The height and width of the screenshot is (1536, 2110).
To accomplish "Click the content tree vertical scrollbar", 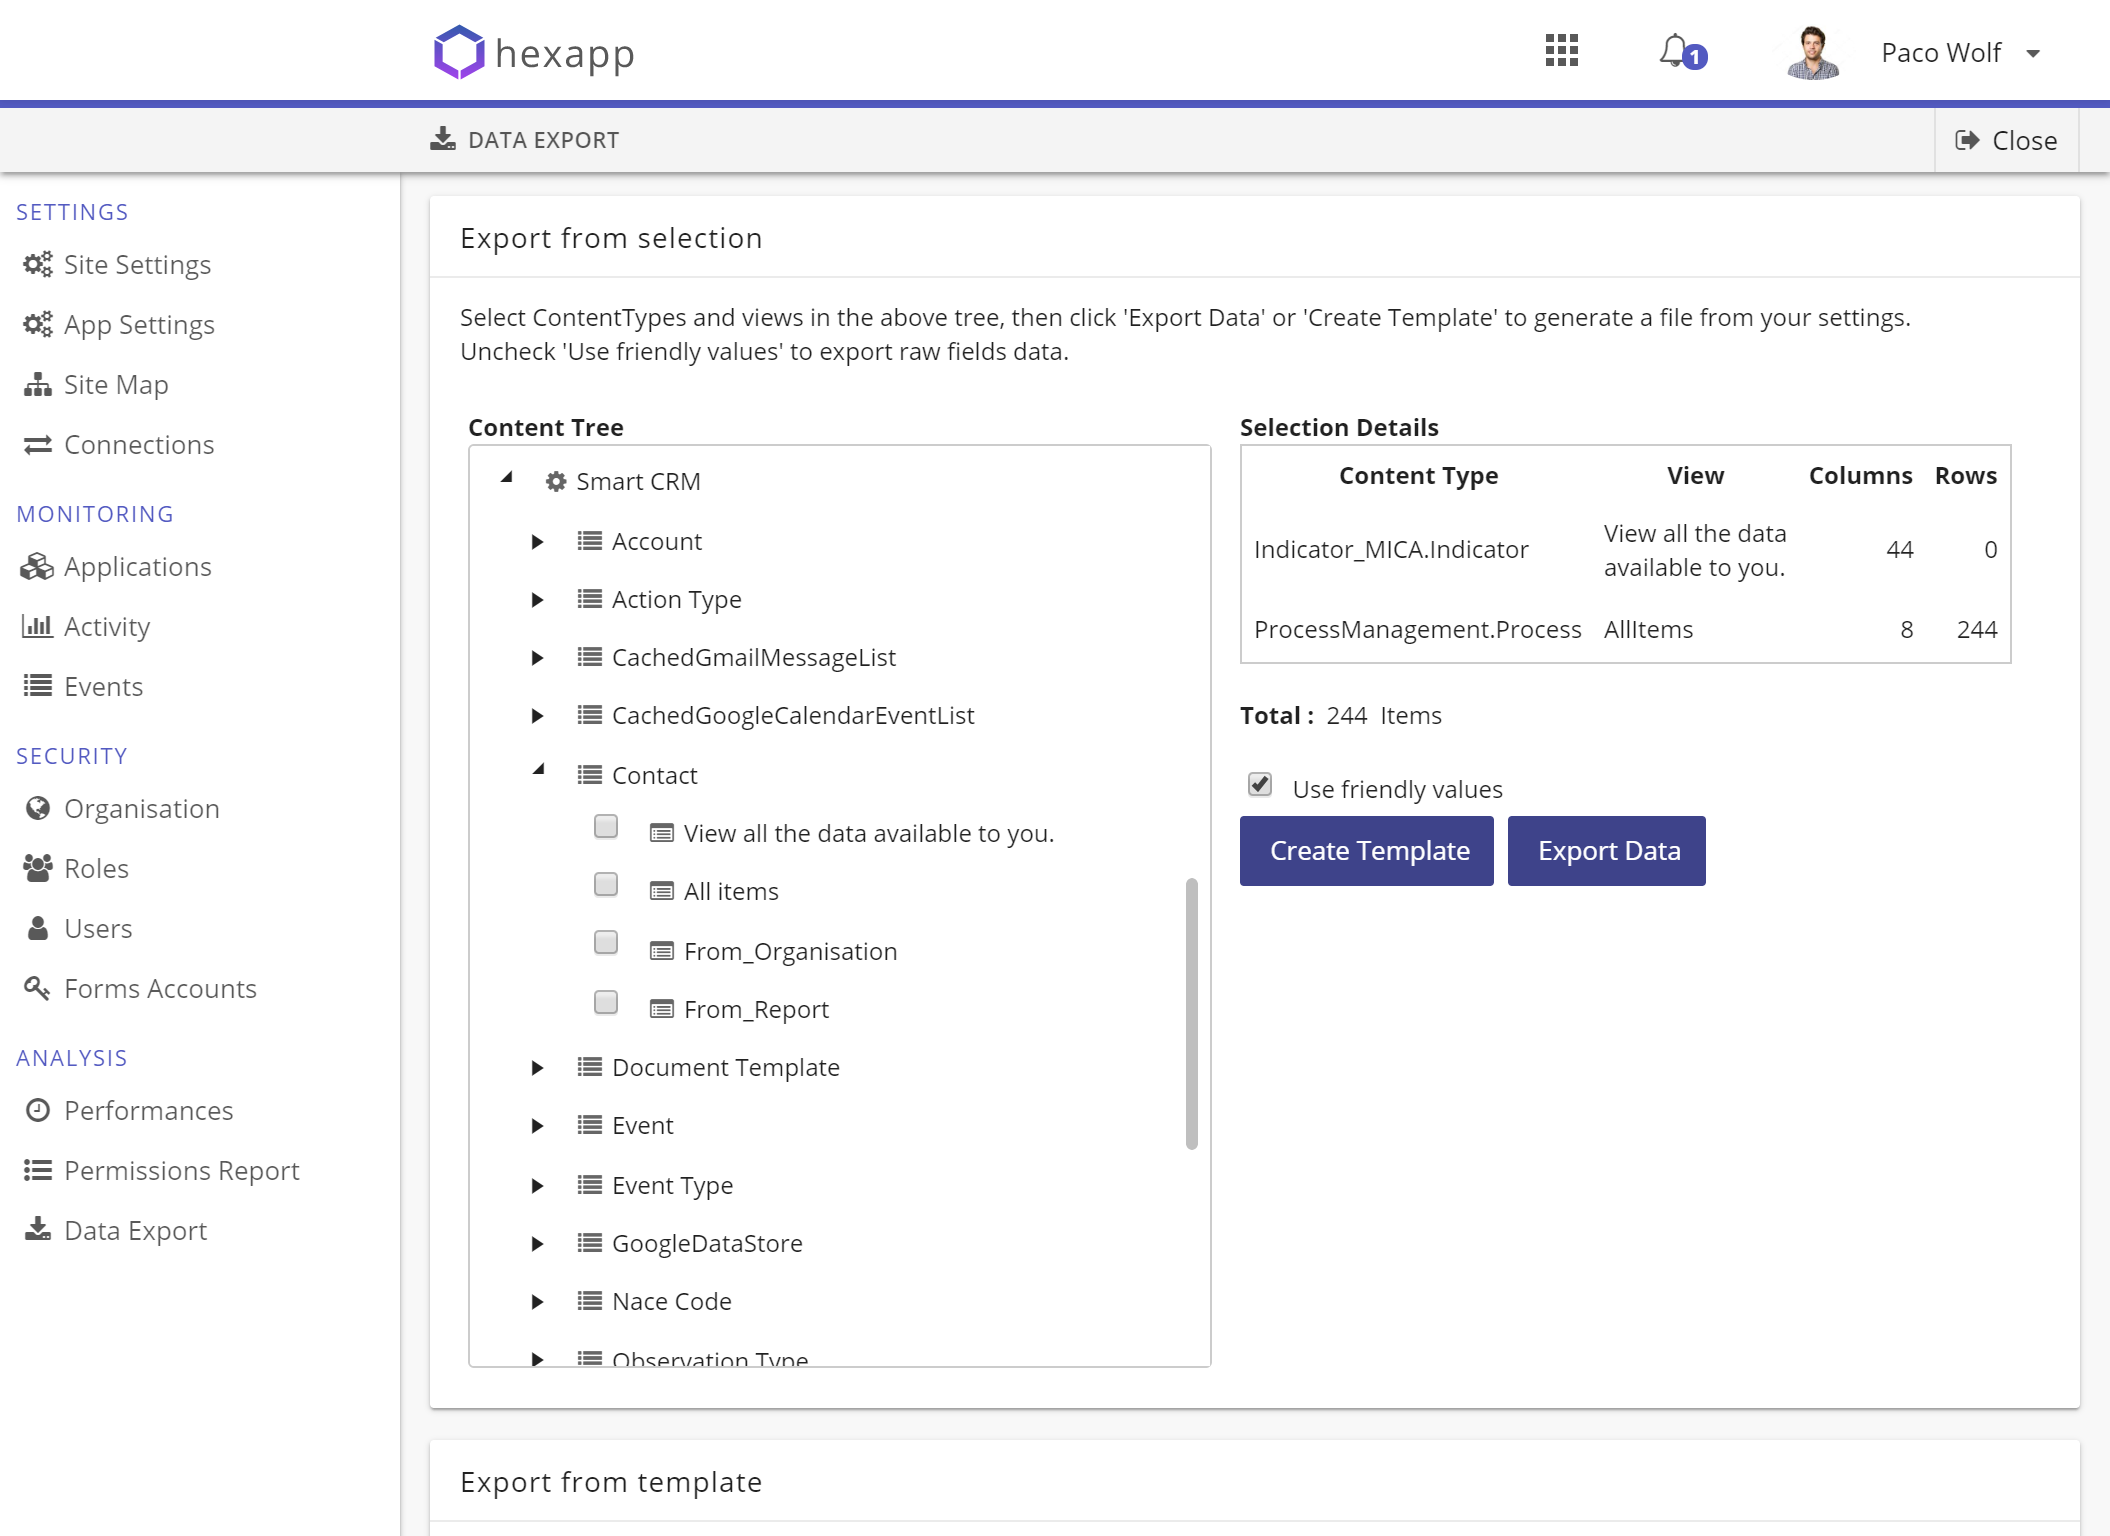I will [1191, 1013].
